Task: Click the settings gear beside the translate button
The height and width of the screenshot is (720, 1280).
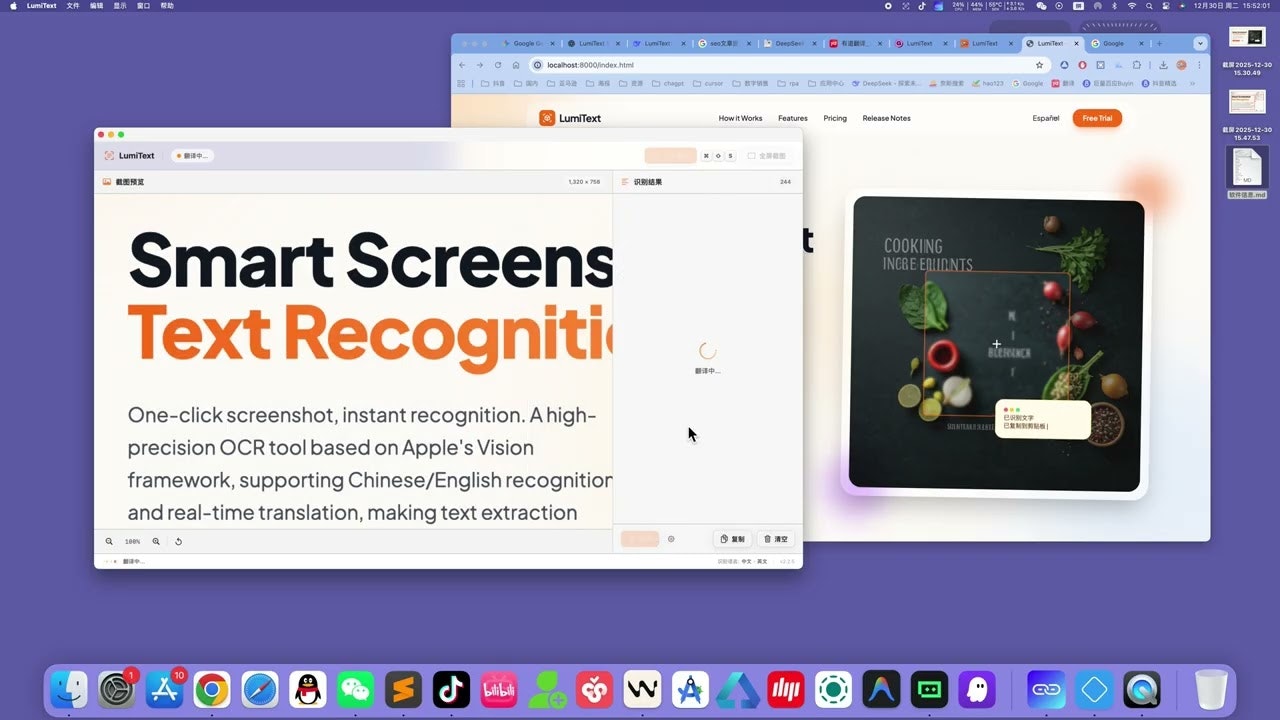Action: (x=671, y=539)
